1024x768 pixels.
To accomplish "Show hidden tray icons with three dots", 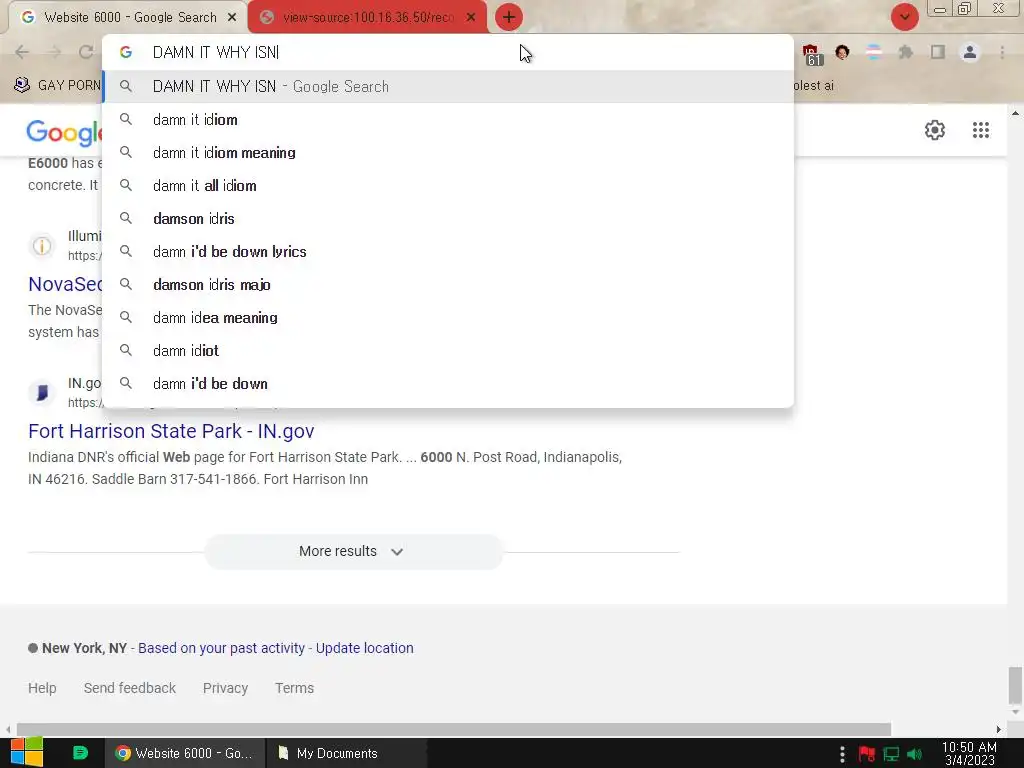I will click(842, 753).
